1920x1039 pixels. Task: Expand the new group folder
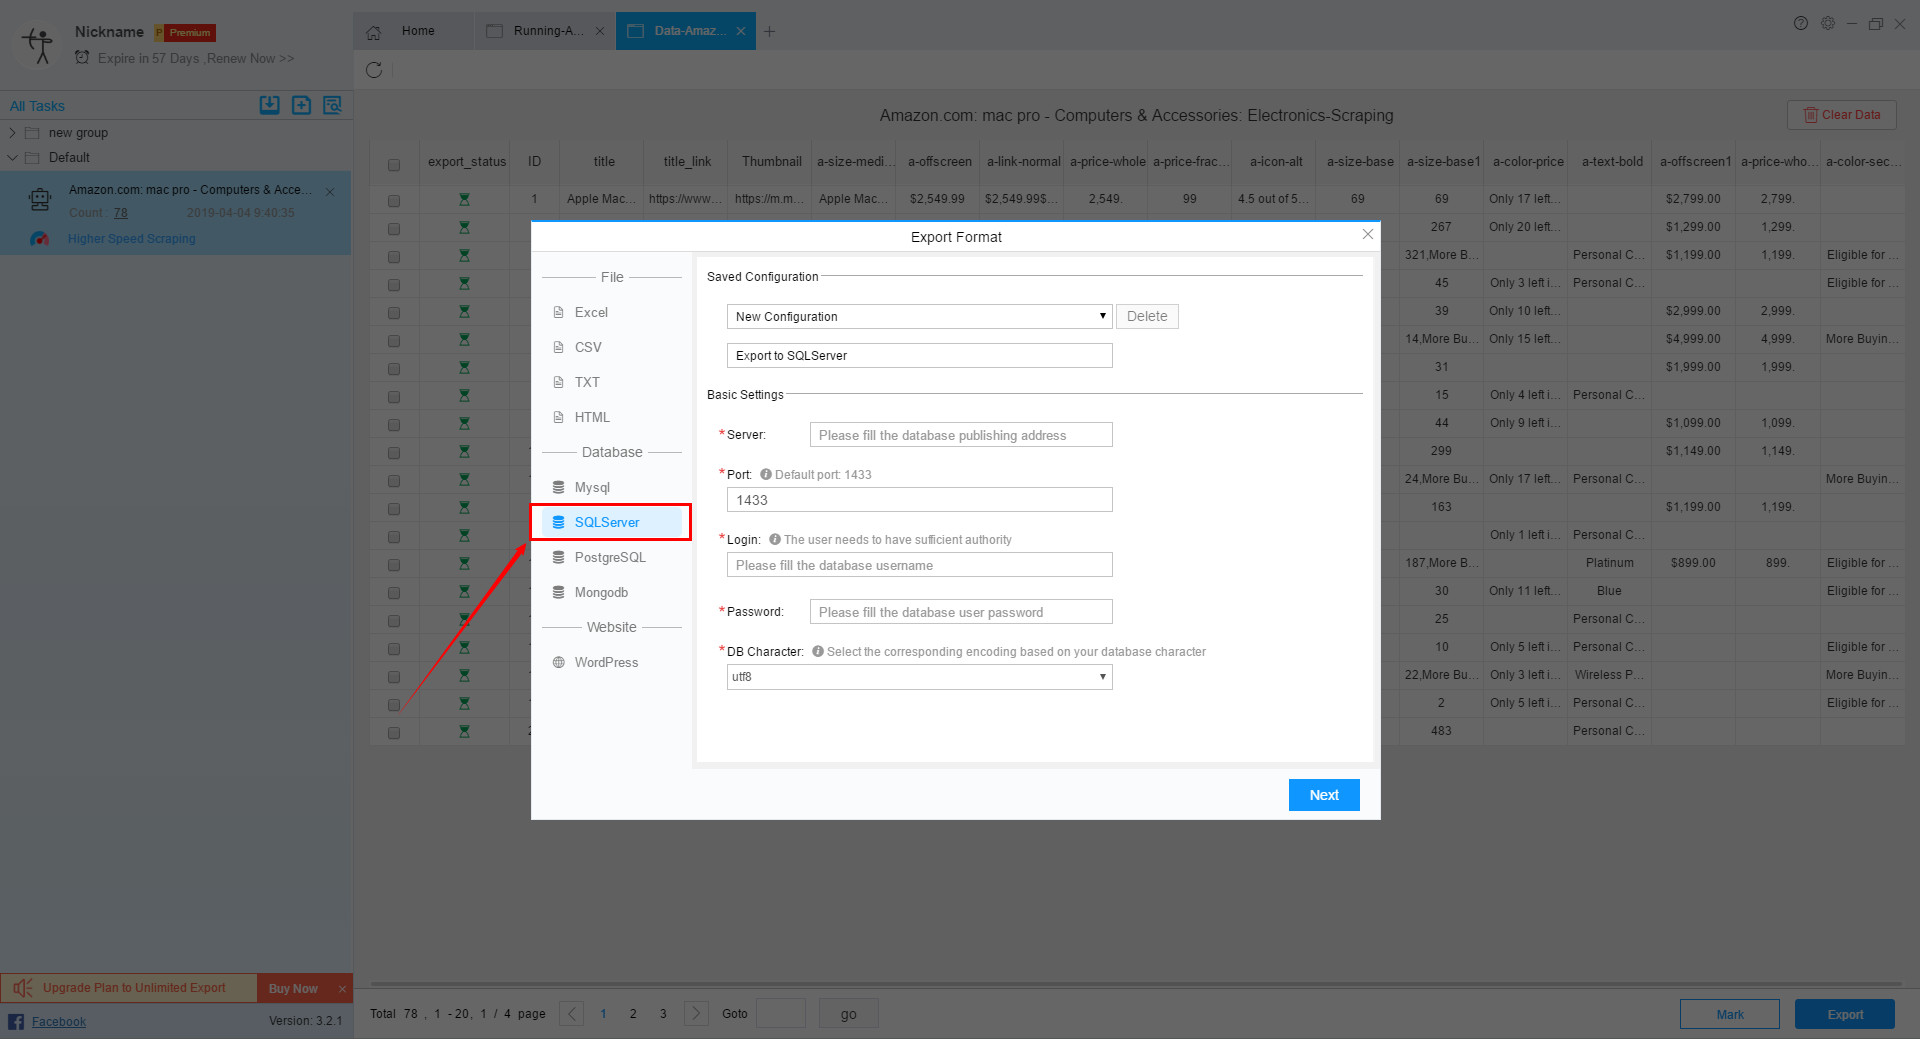pyautogui.click(x=12, y=132)
